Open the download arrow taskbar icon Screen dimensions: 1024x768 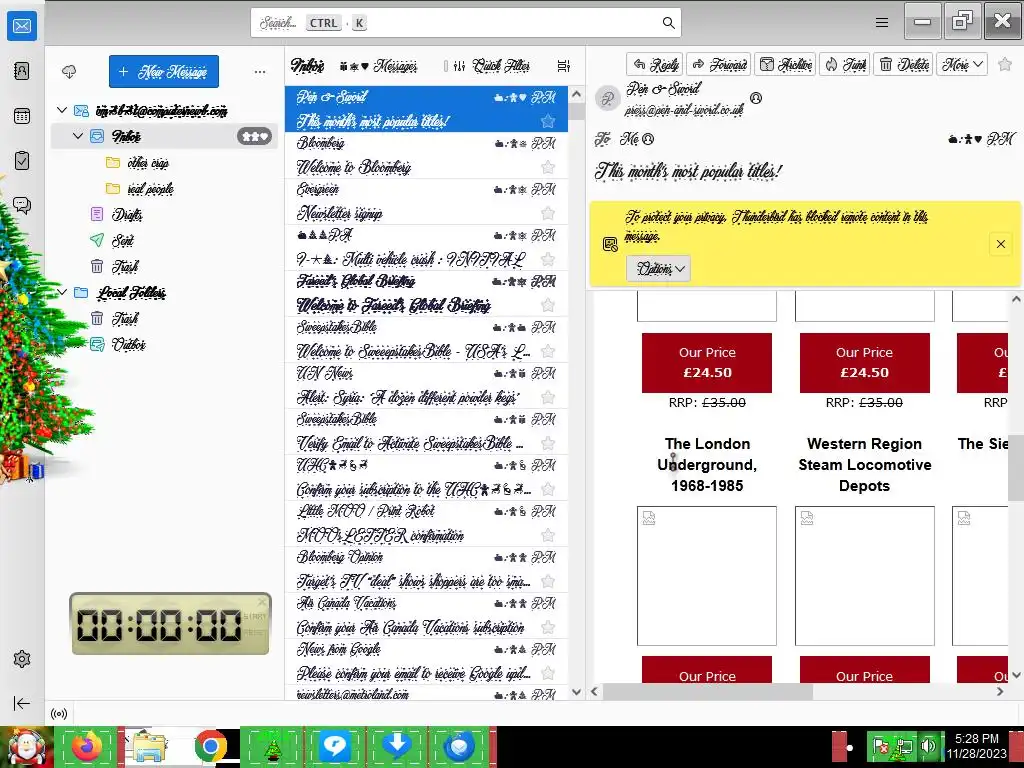tap(396, 746)
